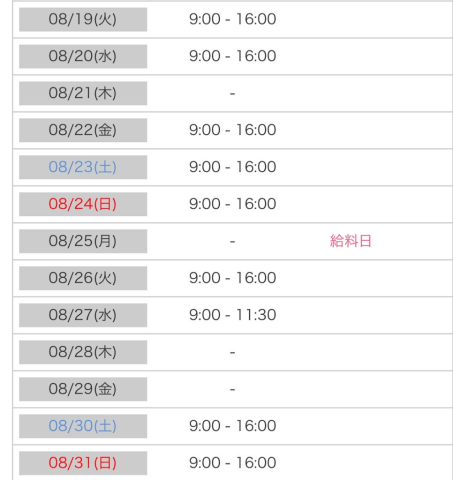Select the blue 08/23(土) Saturday label
The image size is (453, 480).
[x=83, y=167]
